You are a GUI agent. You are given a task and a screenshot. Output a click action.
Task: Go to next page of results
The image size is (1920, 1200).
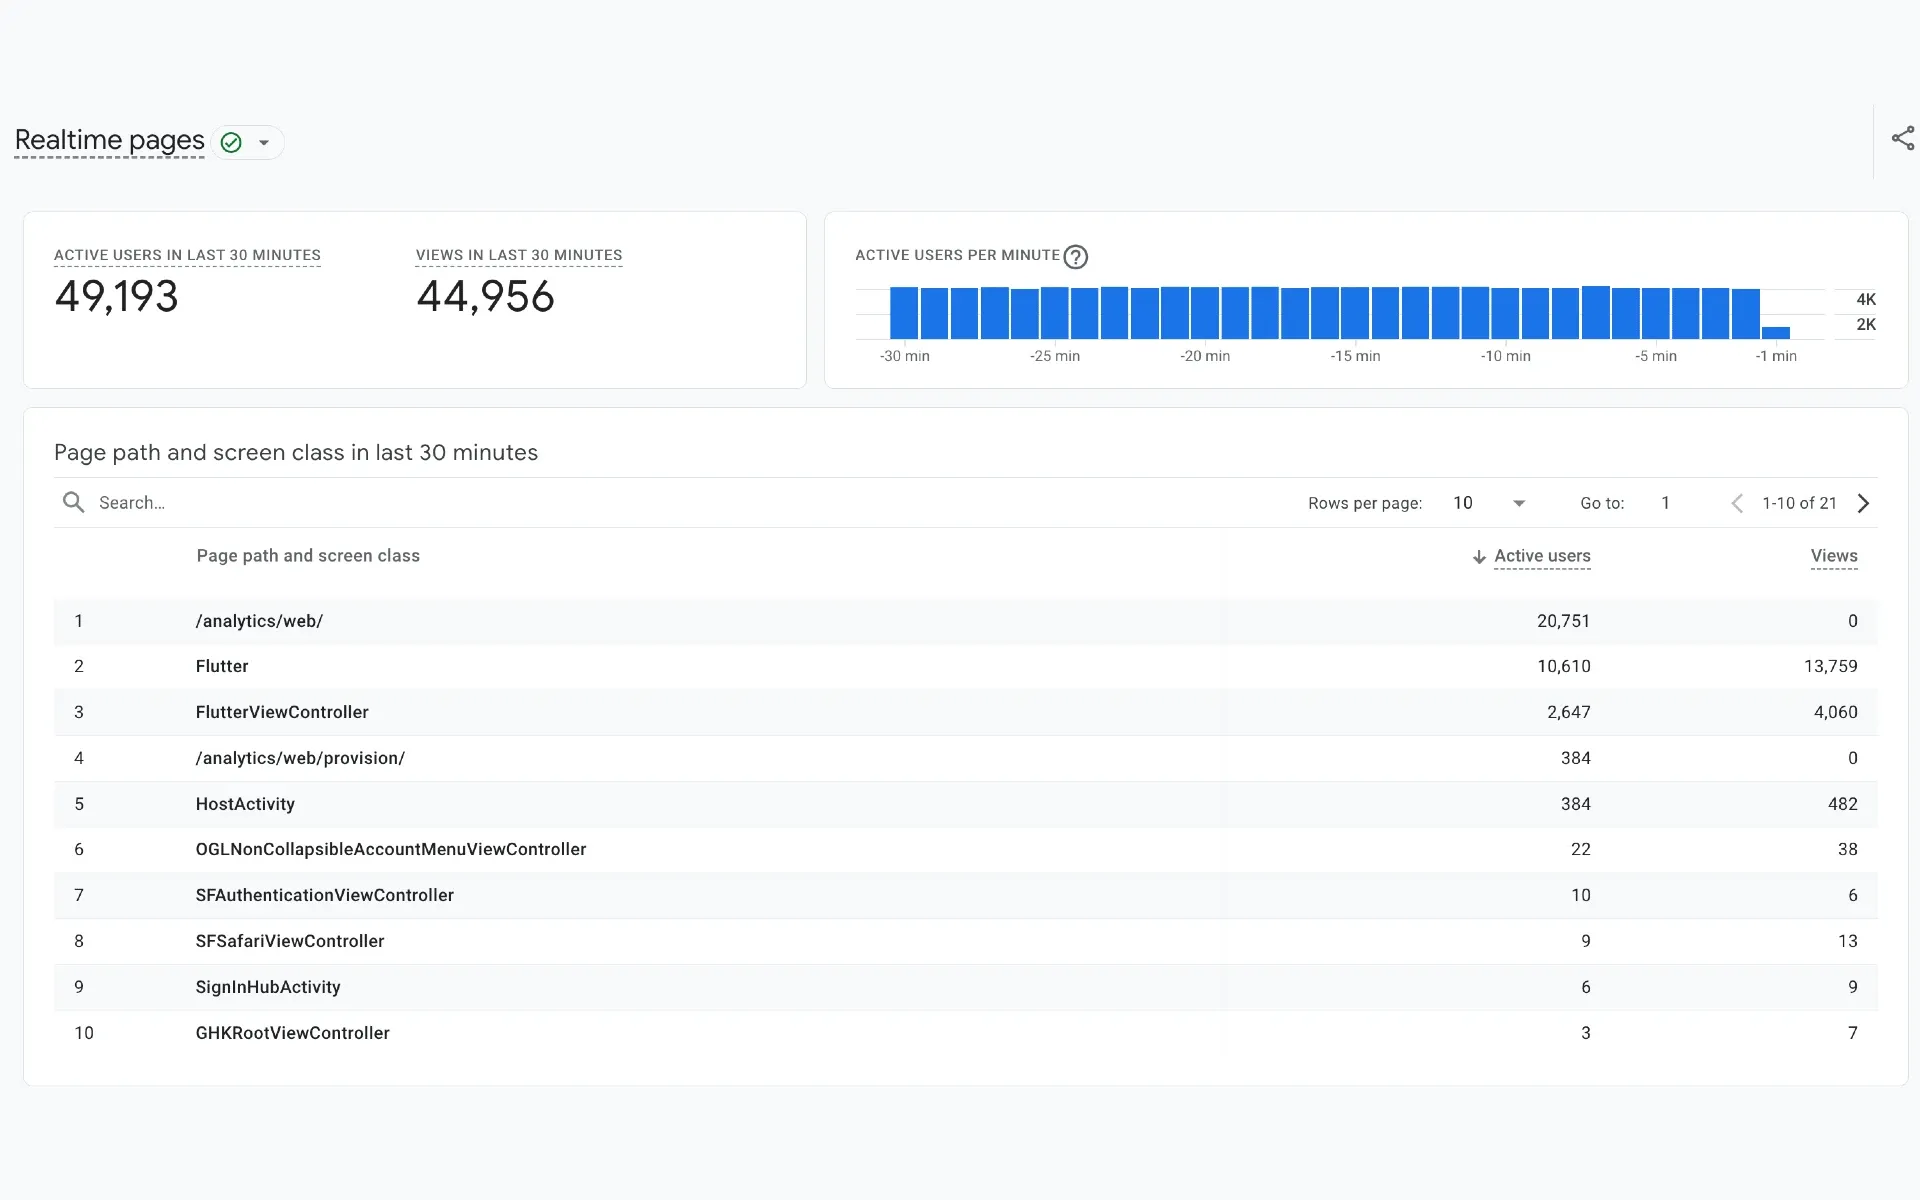coord(1863,503)
